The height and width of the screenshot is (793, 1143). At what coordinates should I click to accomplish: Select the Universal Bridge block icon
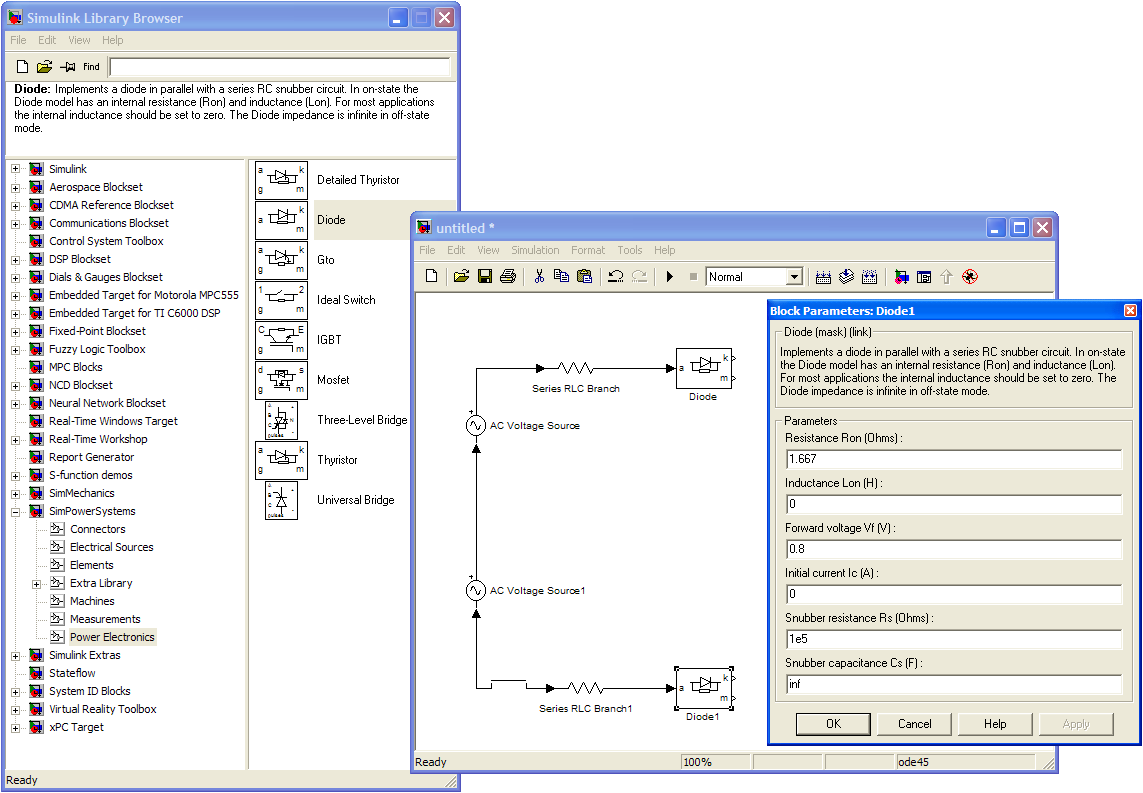(281, 501)
